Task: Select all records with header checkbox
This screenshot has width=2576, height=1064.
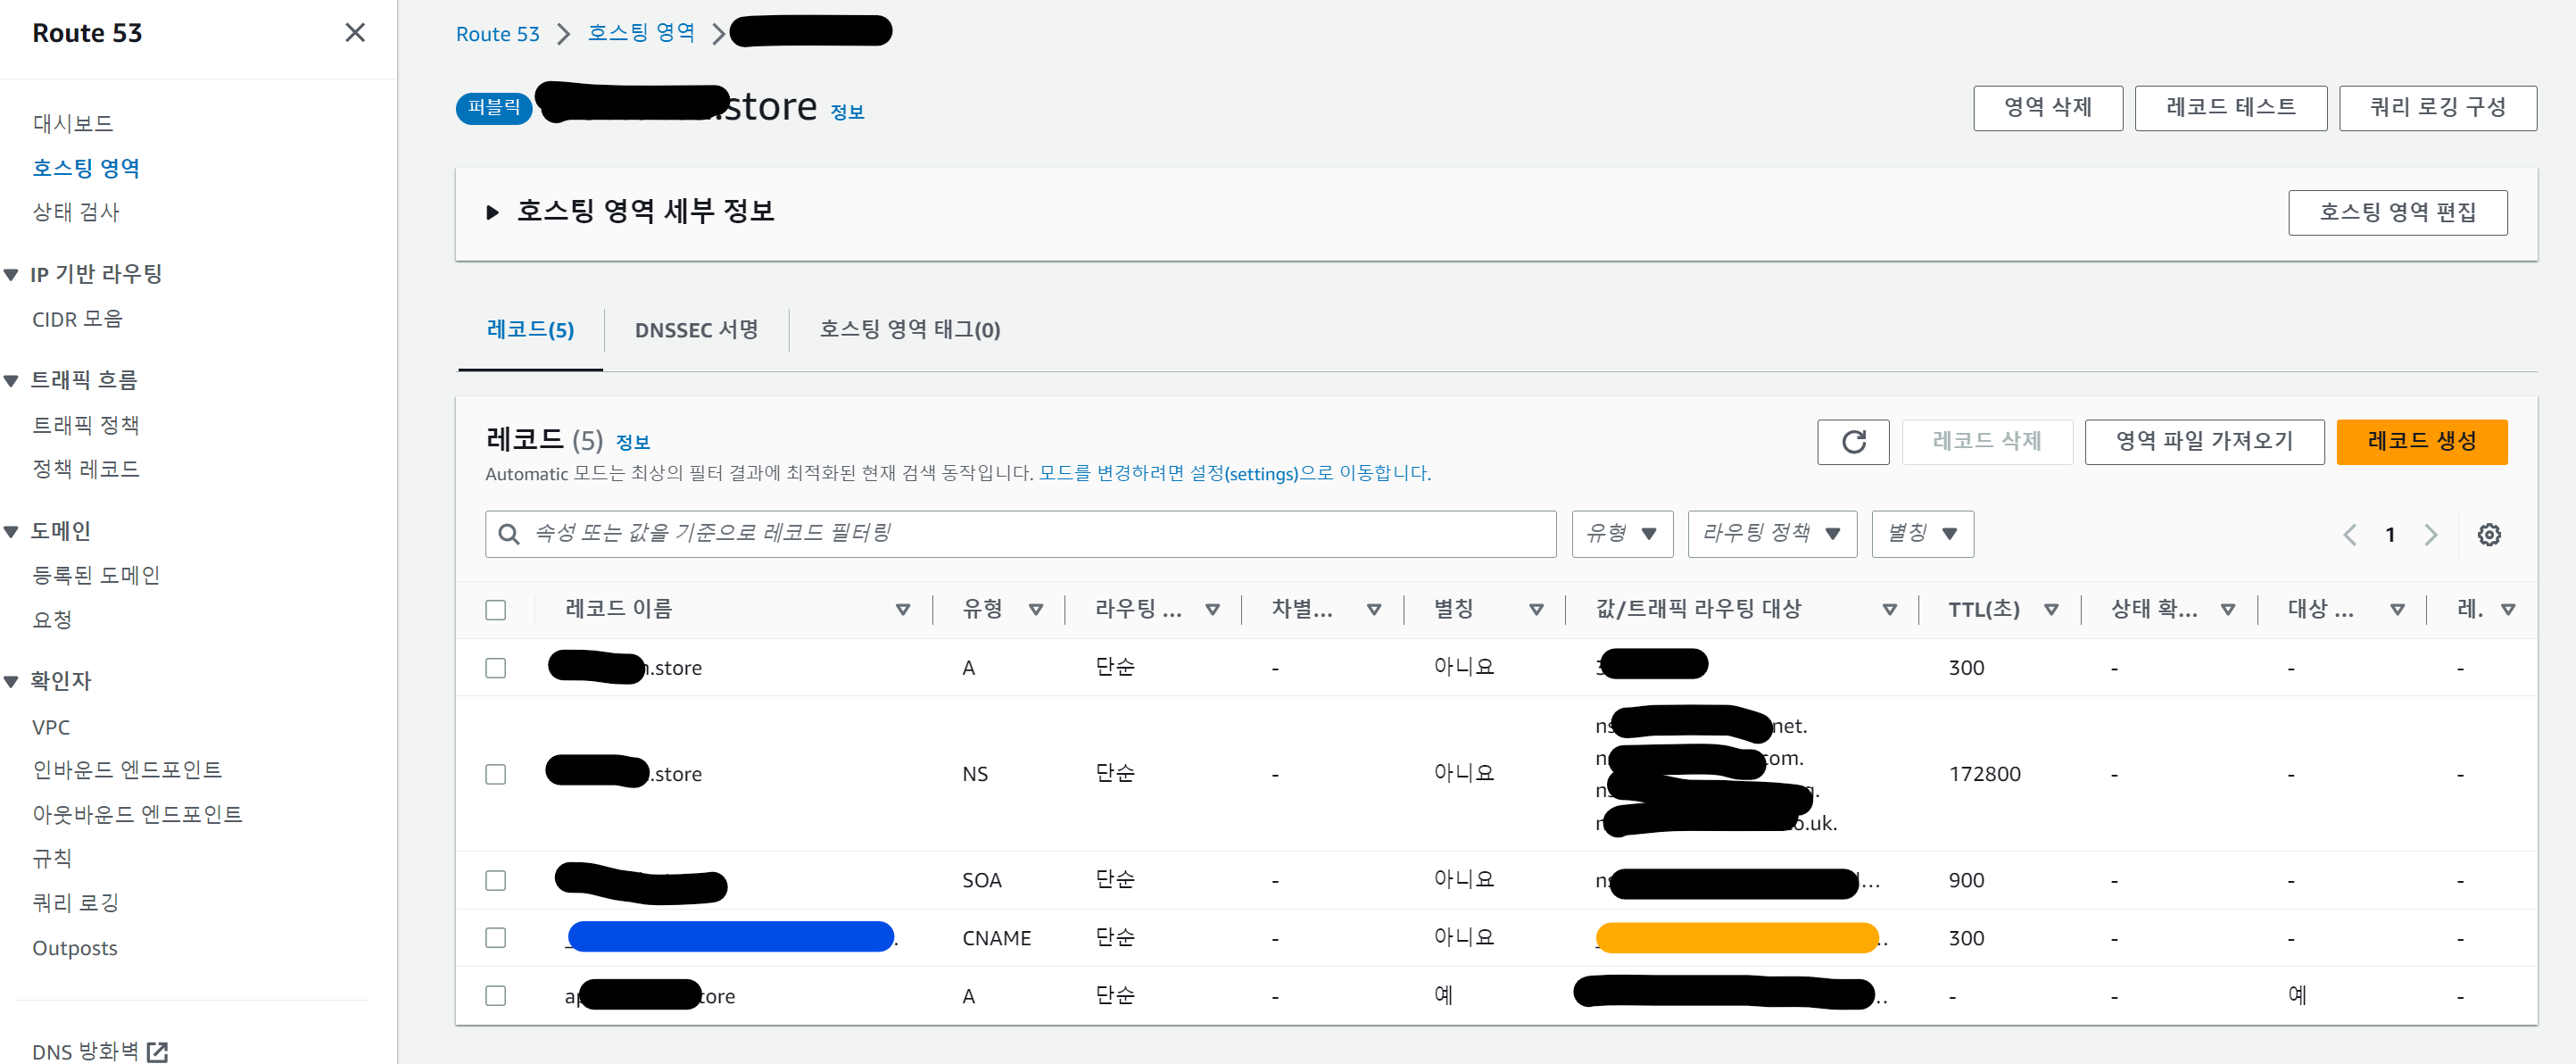Action: 495,609
